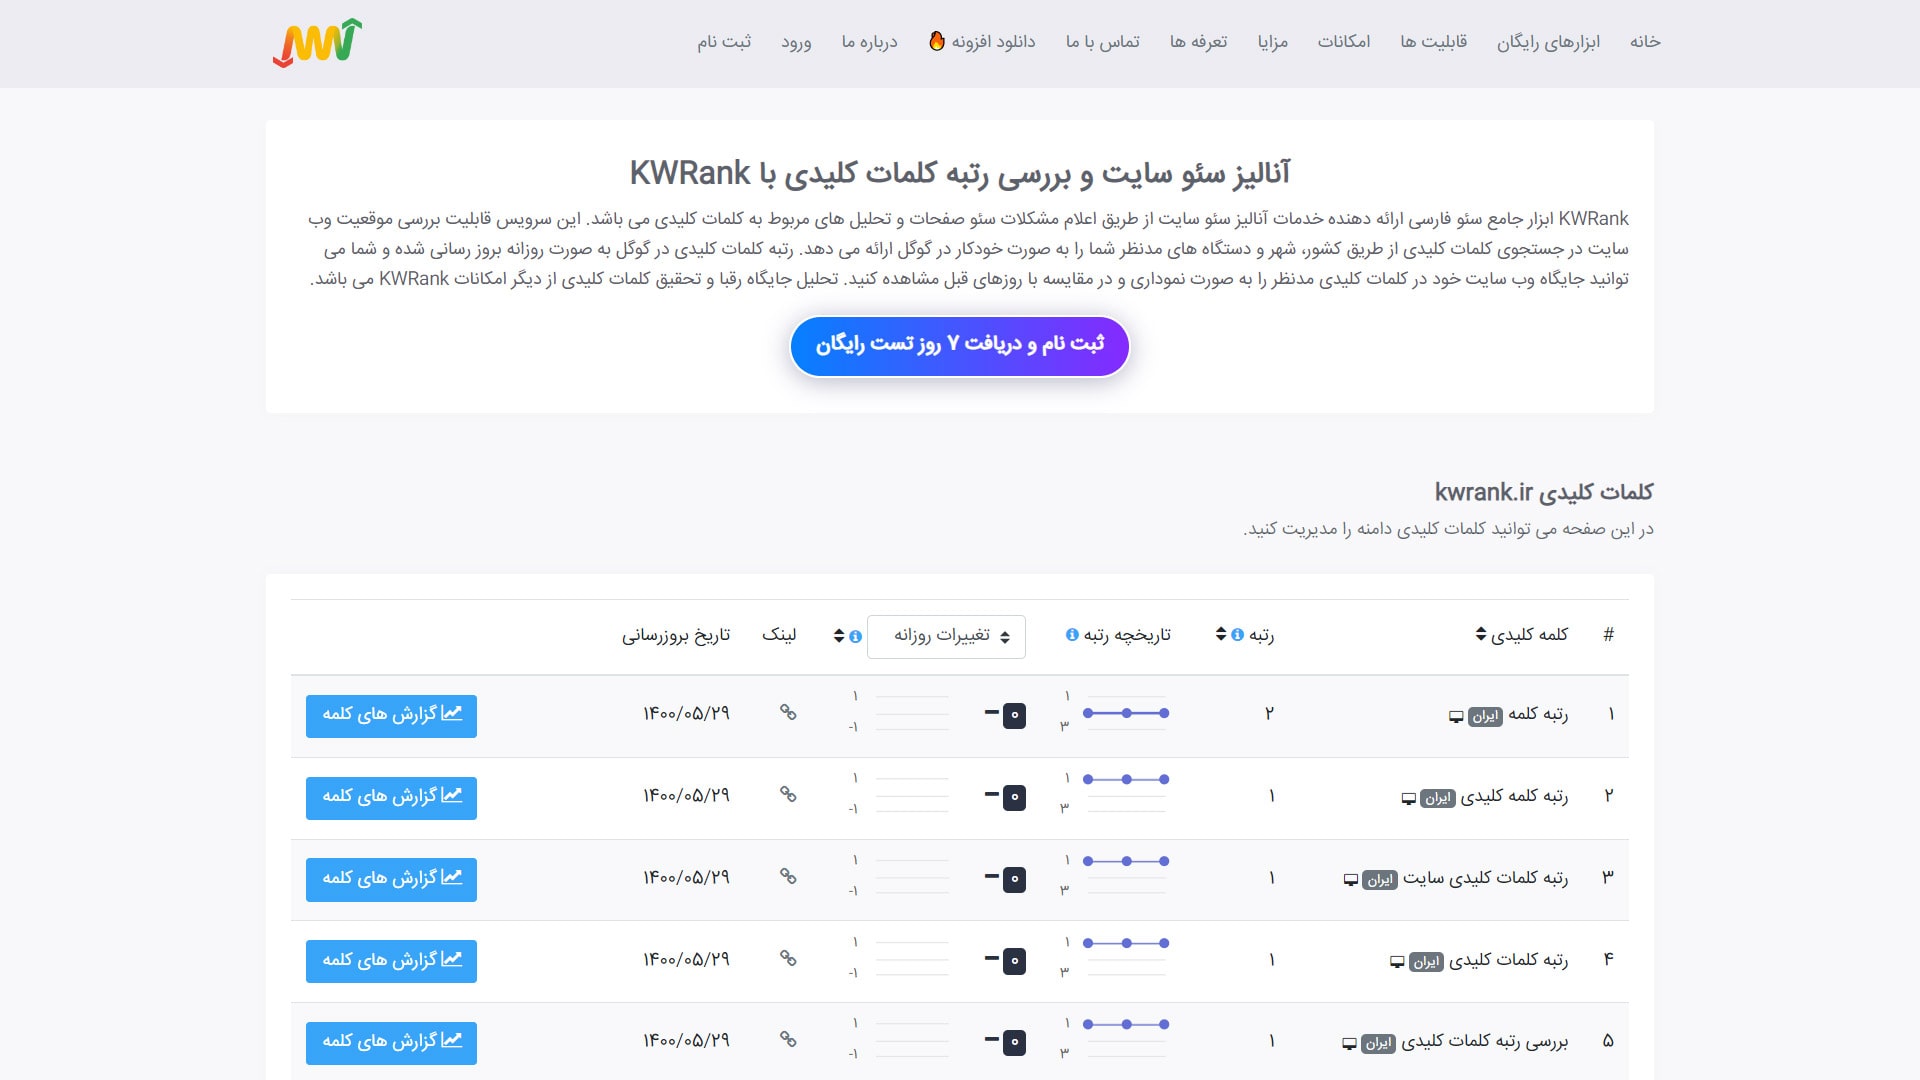Open تماس با ما page

click(1103, 41)
